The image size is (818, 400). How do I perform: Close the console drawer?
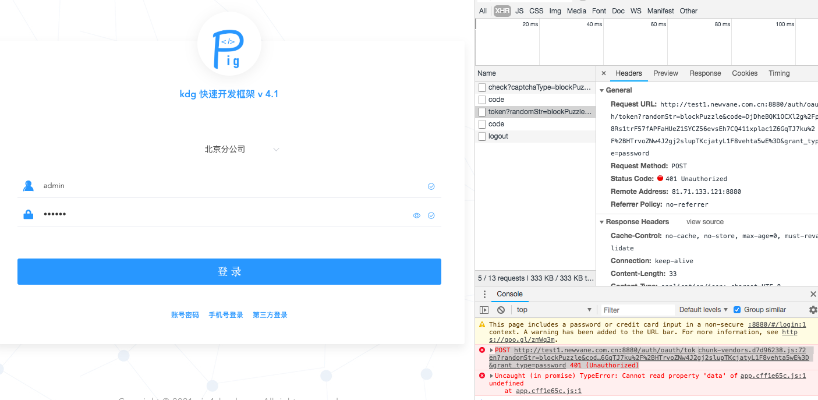[x=812, y=294]
